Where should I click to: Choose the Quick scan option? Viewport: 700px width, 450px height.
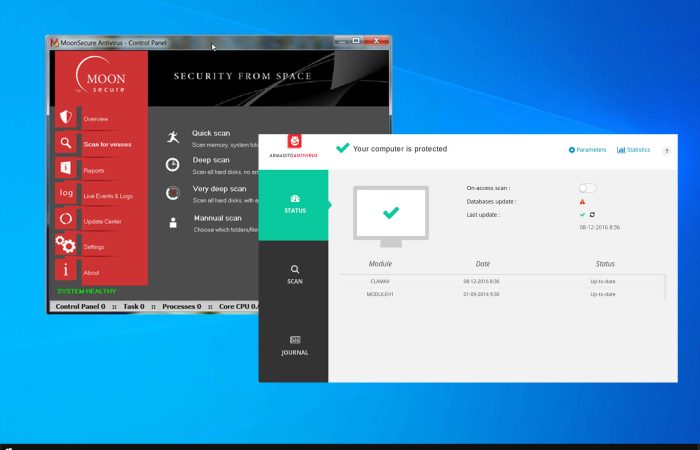211,133
